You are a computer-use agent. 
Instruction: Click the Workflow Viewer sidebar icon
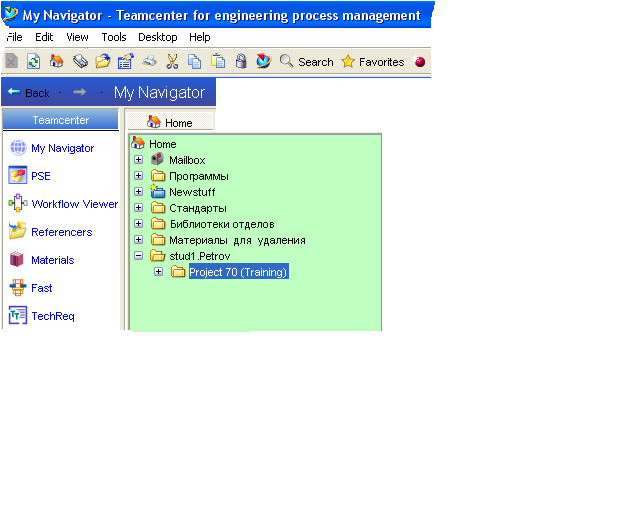pos(18,203)
